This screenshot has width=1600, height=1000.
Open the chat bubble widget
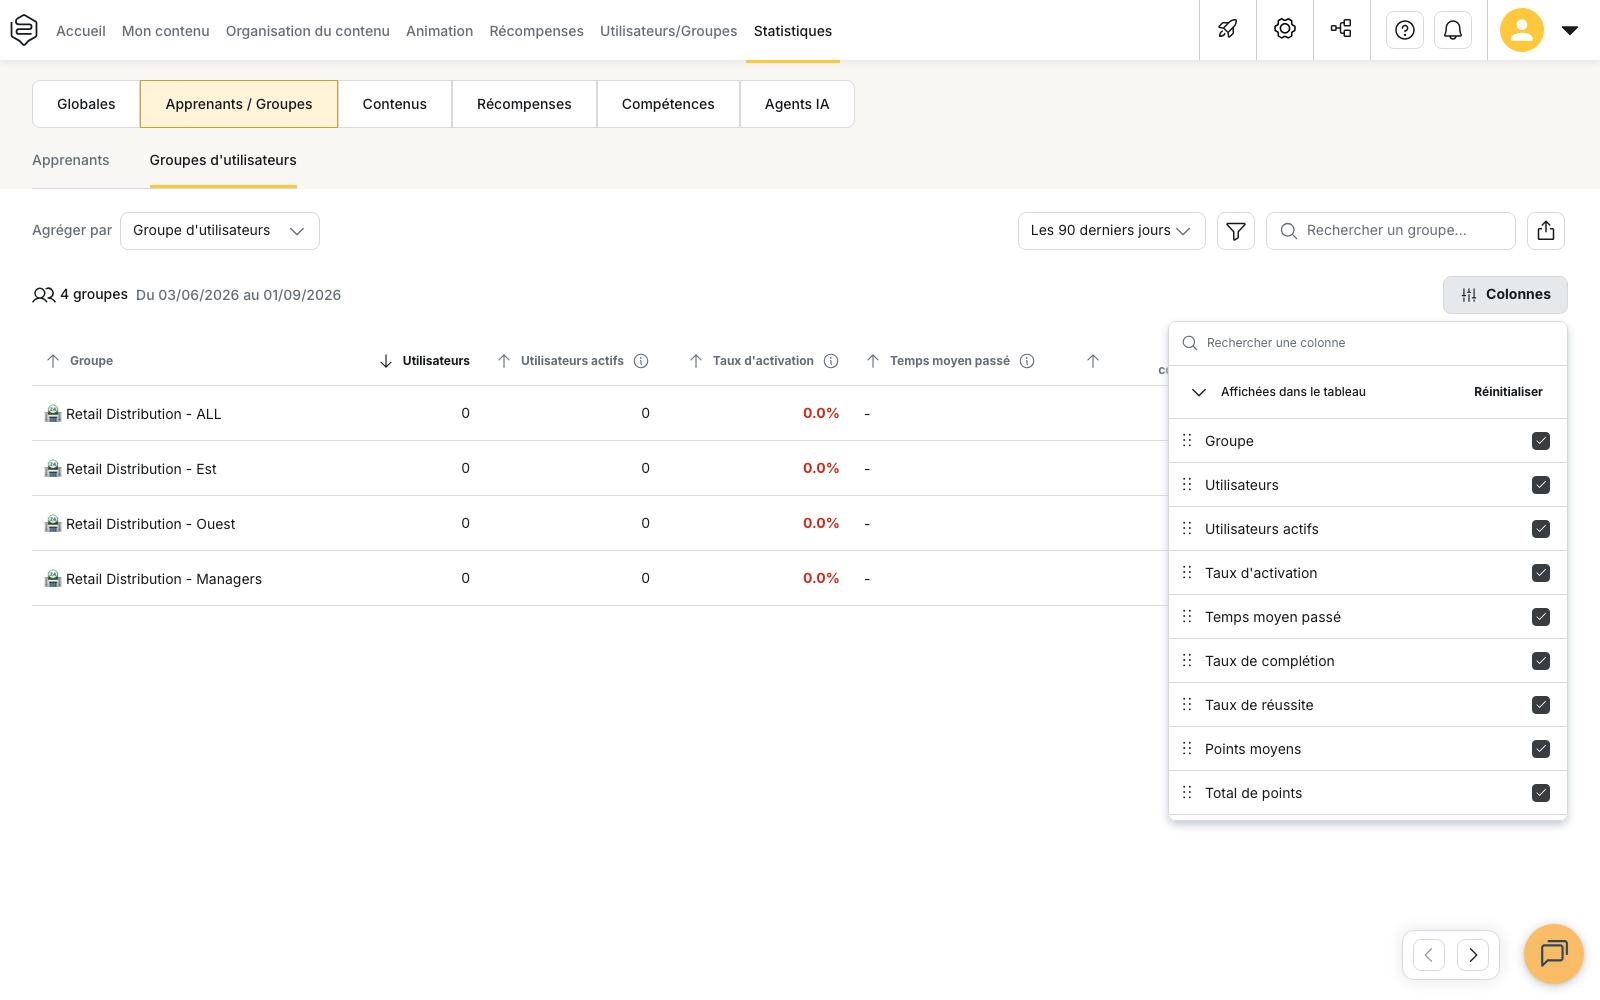(1554, 954)
